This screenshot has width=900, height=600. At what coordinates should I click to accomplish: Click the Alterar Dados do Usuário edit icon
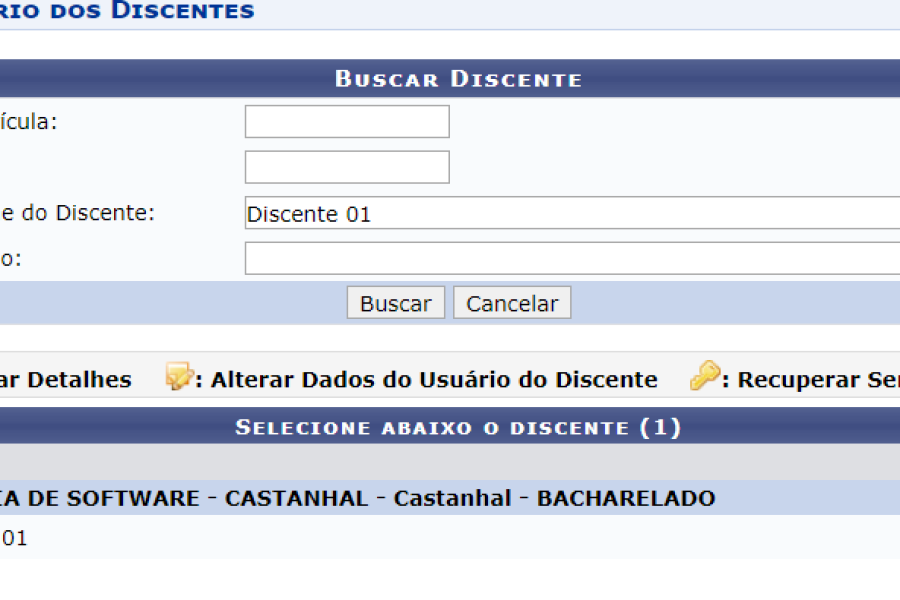(x=179, y=377)
